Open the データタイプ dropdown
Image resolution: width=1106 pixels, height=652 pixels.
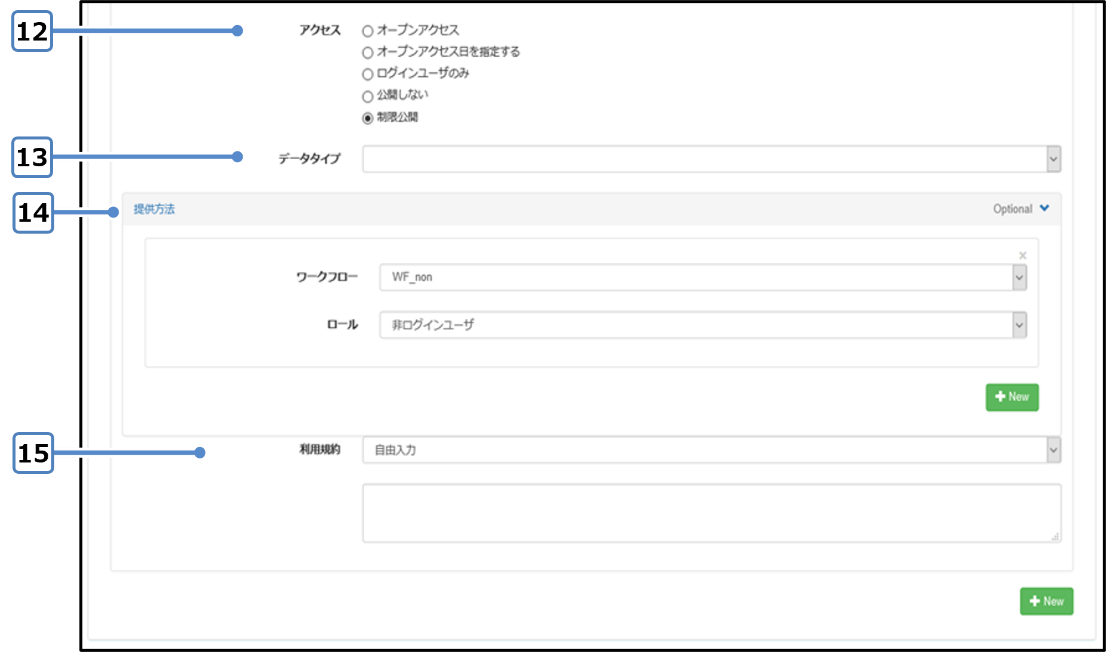[x=710, y=159]
